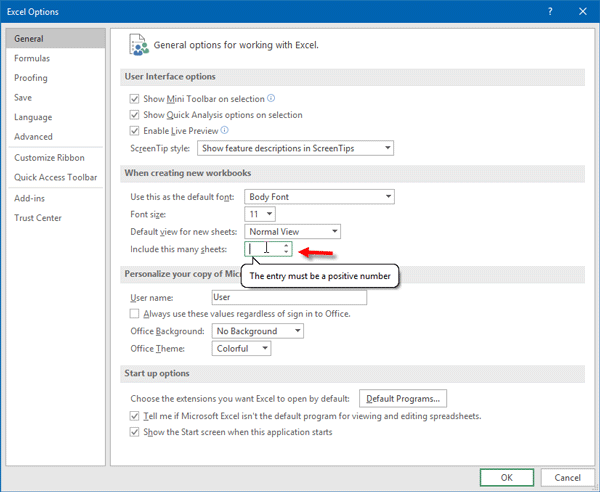Open the Font size dropdown

coord(260,214)
